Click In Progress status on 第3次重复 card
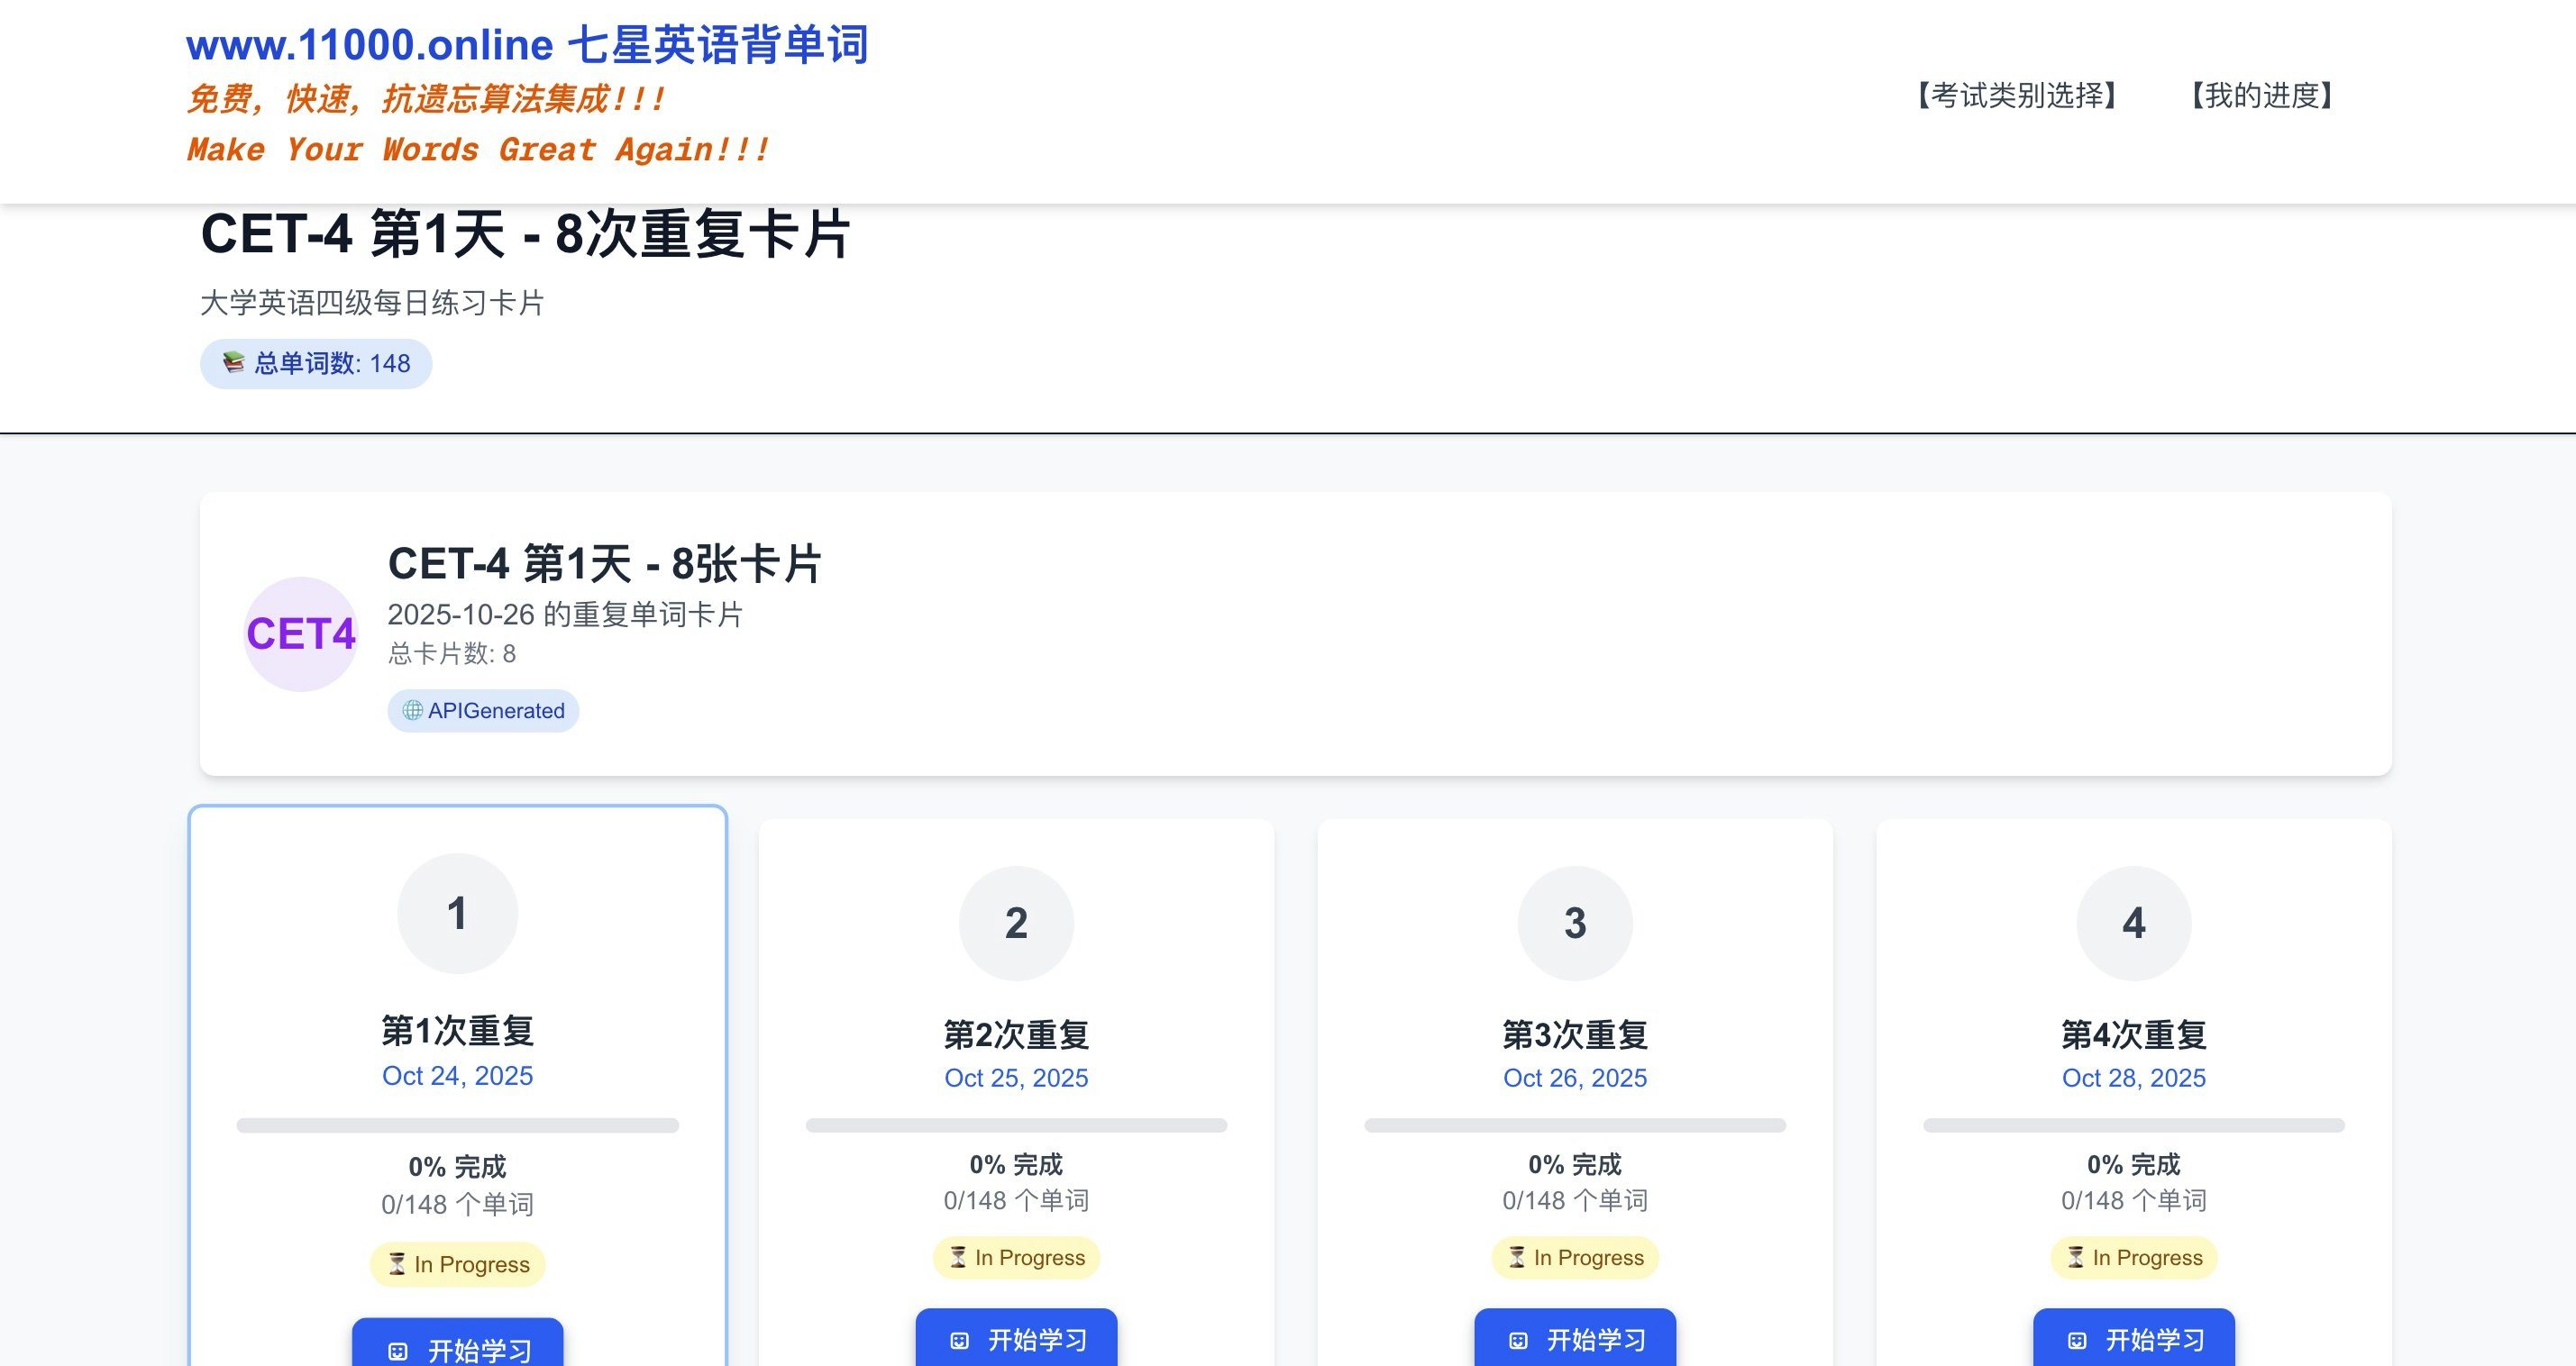 tap(1575, 1258)
